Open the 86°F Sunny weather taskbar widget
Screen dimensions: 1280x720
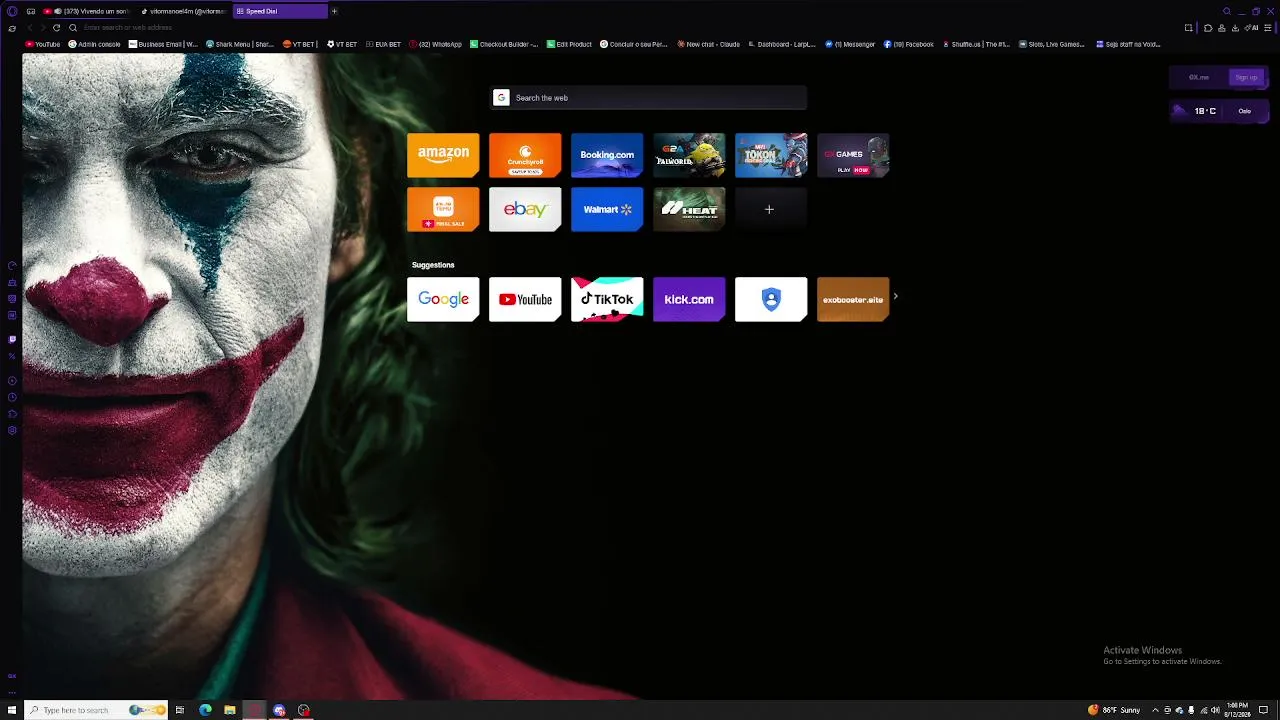click(x=1114, y=710)
